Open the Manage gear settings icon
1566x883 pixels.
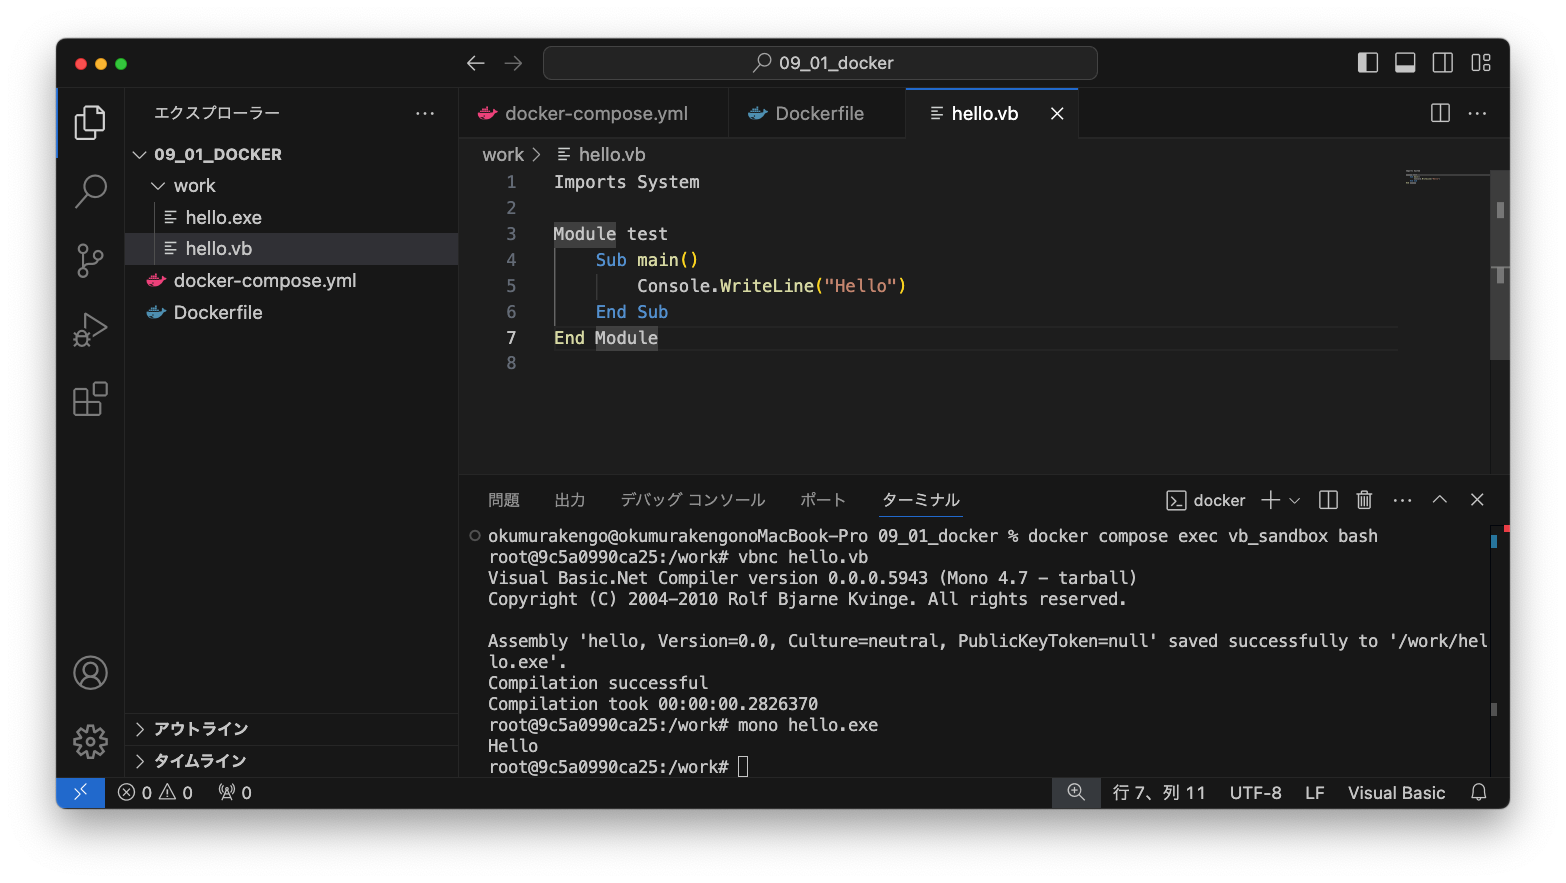tap(90, 742)
